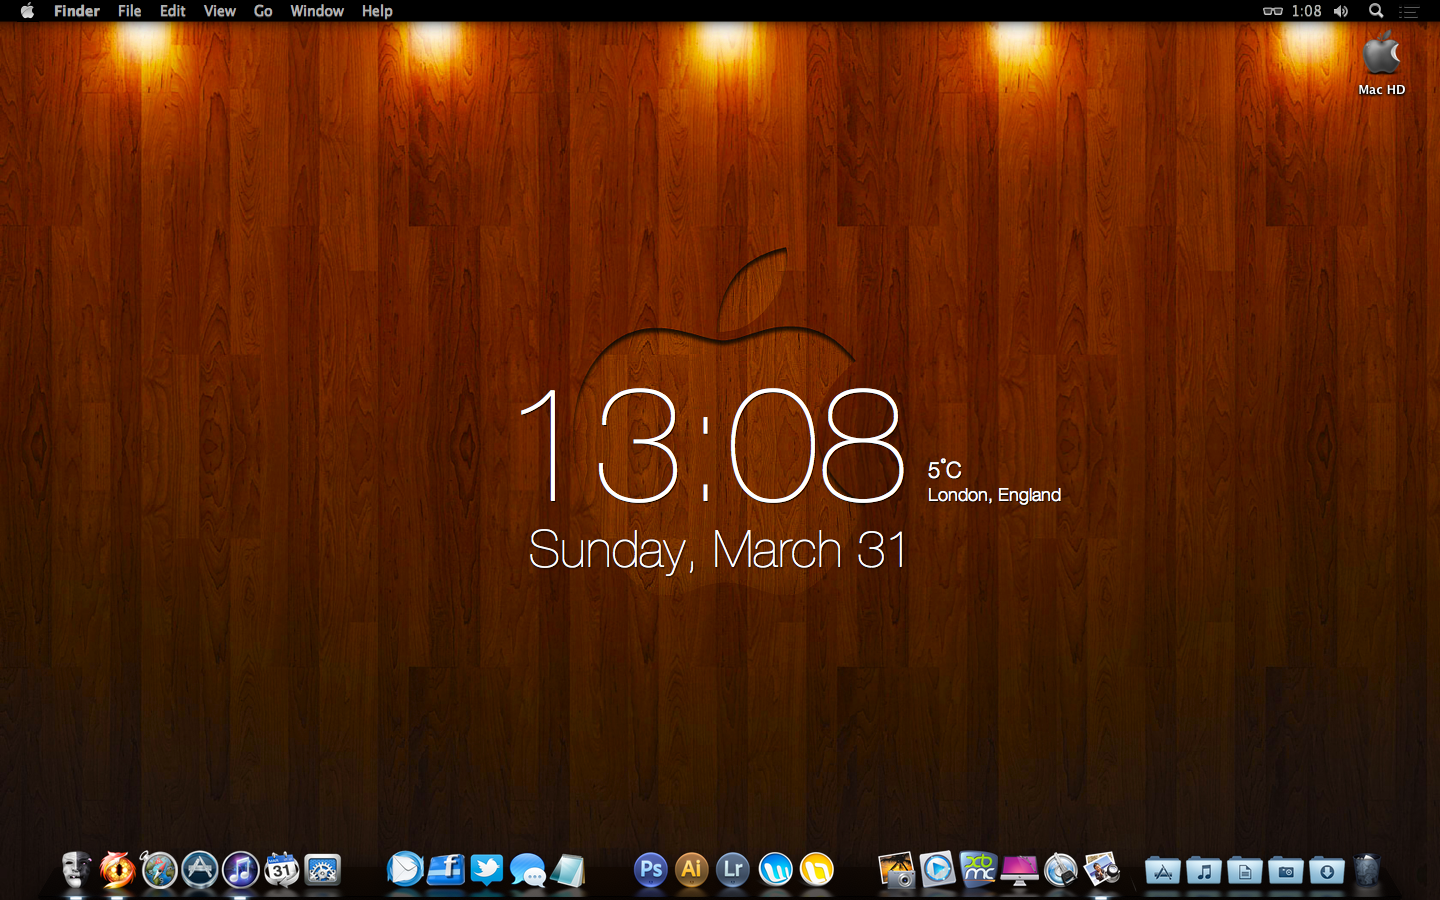
Task: Open the Applications folder in dock
Action: 1163,871
